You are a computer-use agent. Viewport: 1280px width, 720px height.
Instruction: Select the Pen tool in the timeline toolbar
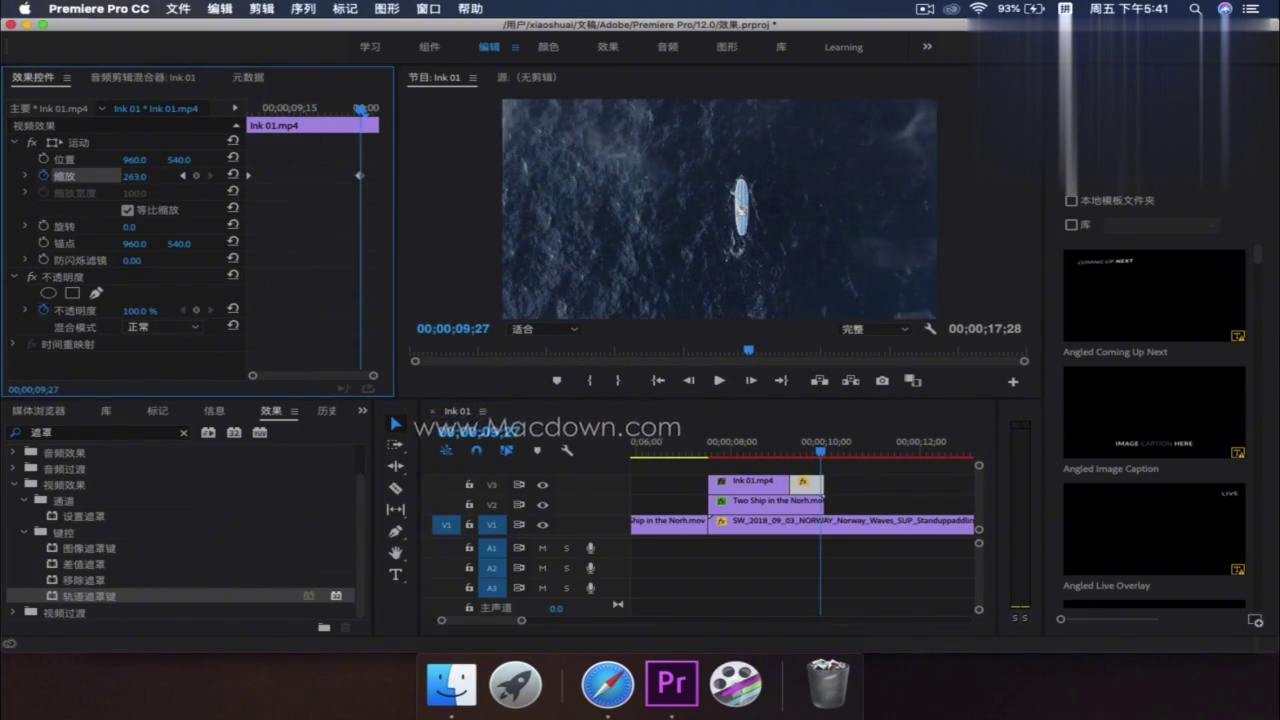click(396, 531)
